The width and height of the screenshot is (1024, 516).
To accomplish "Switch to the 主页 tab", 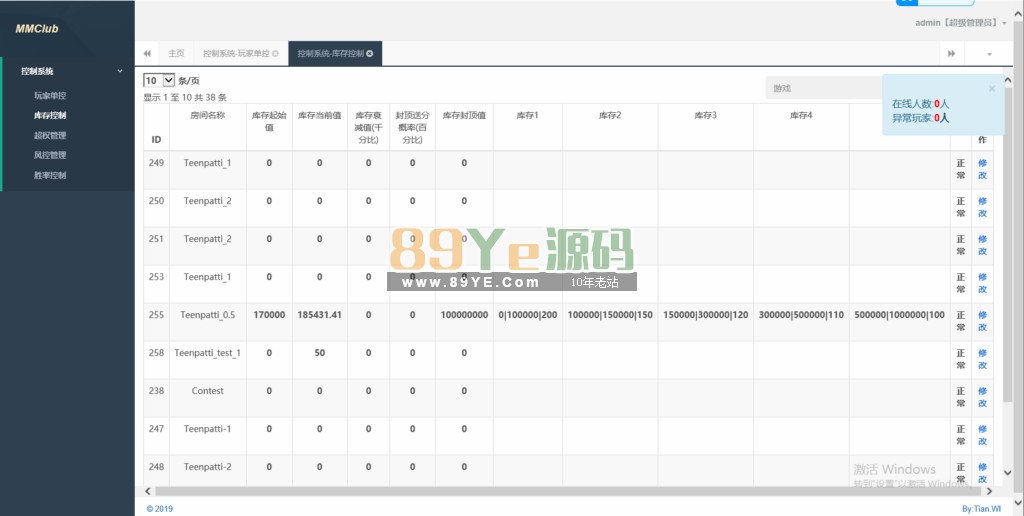I will 176,53.
